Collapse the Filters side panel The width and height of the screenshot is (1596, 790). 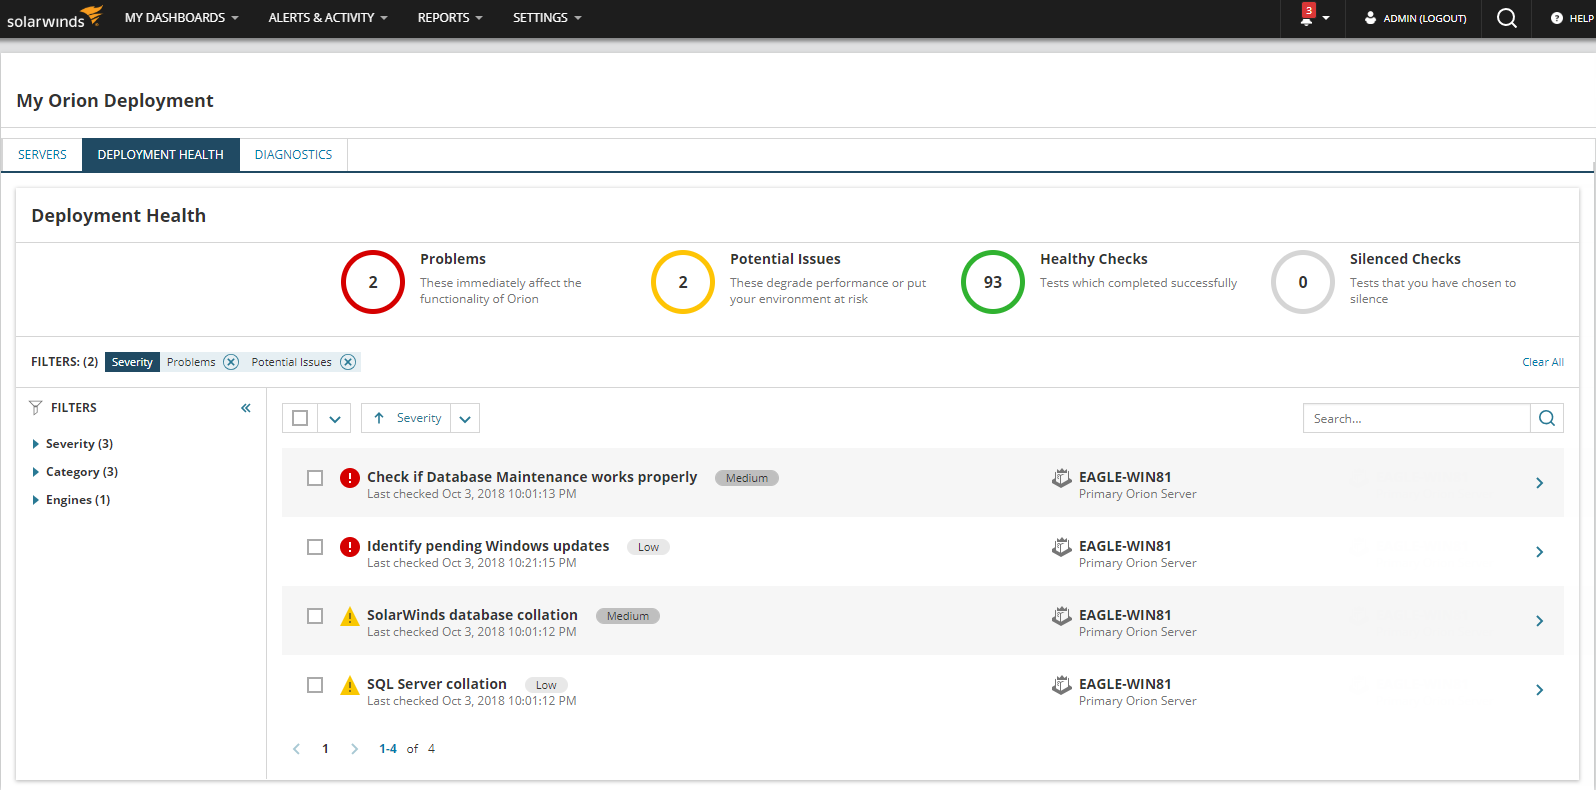click(246, 408)
